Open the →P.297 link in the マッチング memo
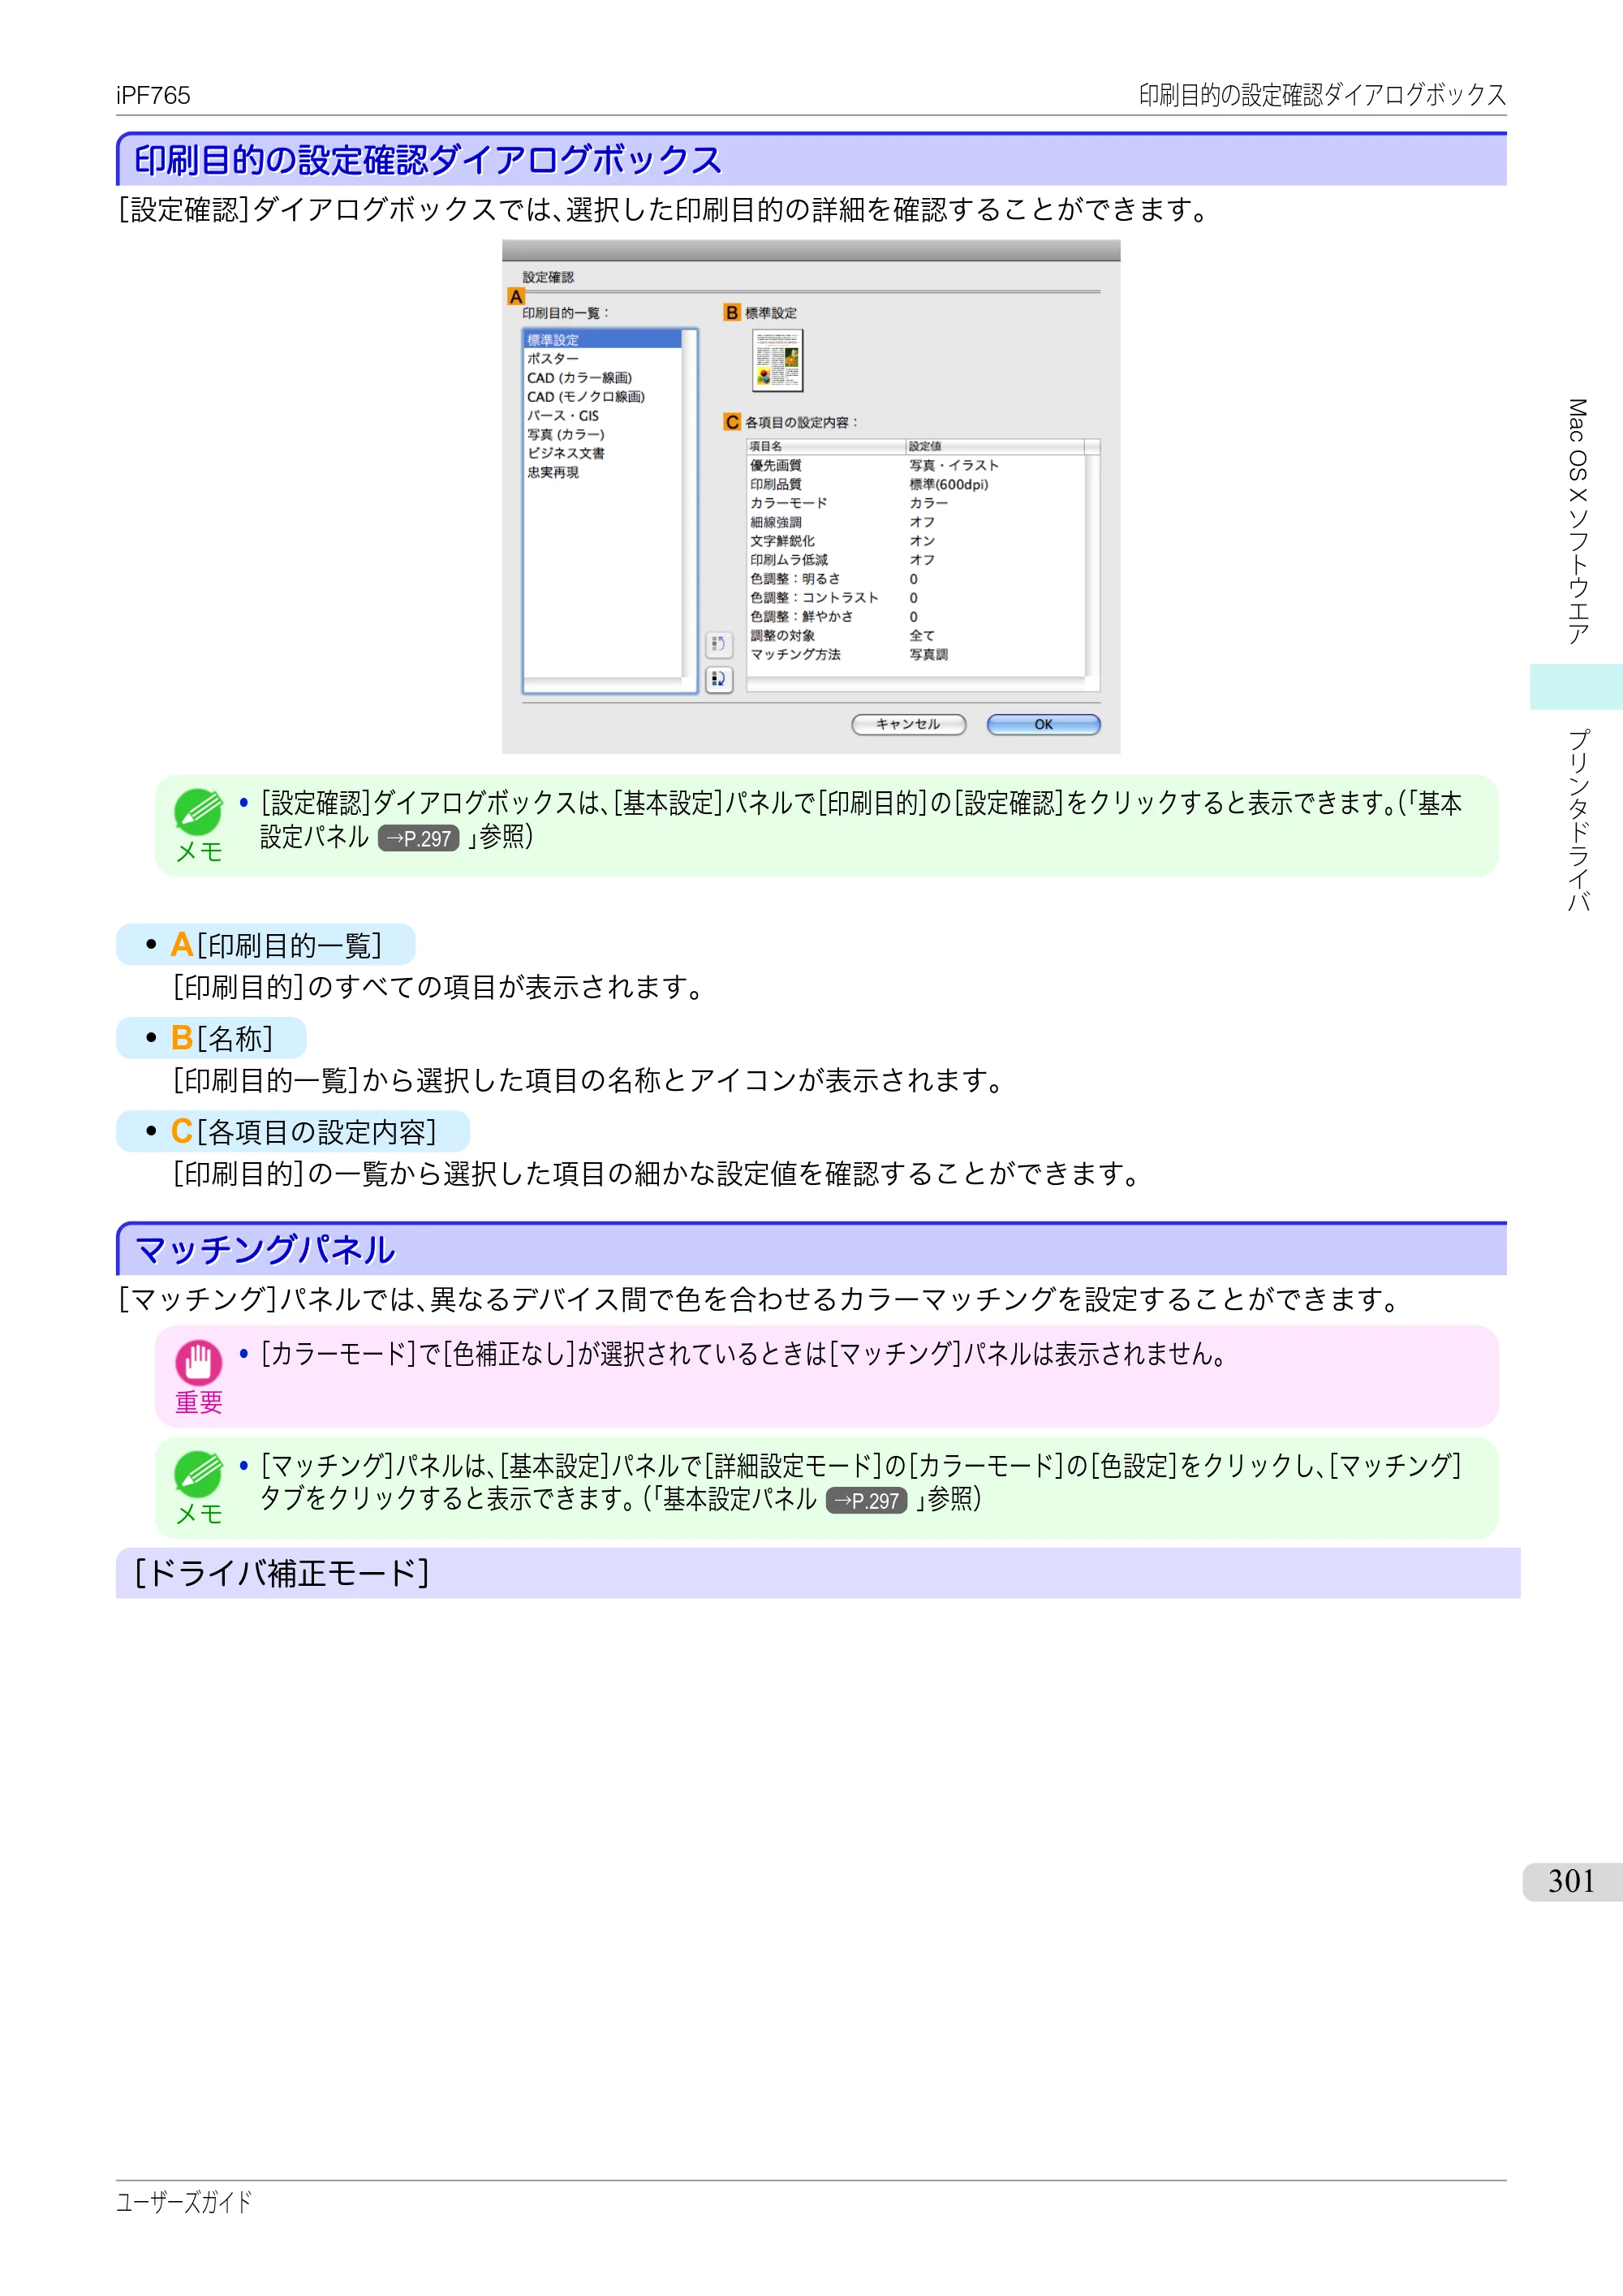This screenshot has height=2296, width=1623. click(867, 1500)
